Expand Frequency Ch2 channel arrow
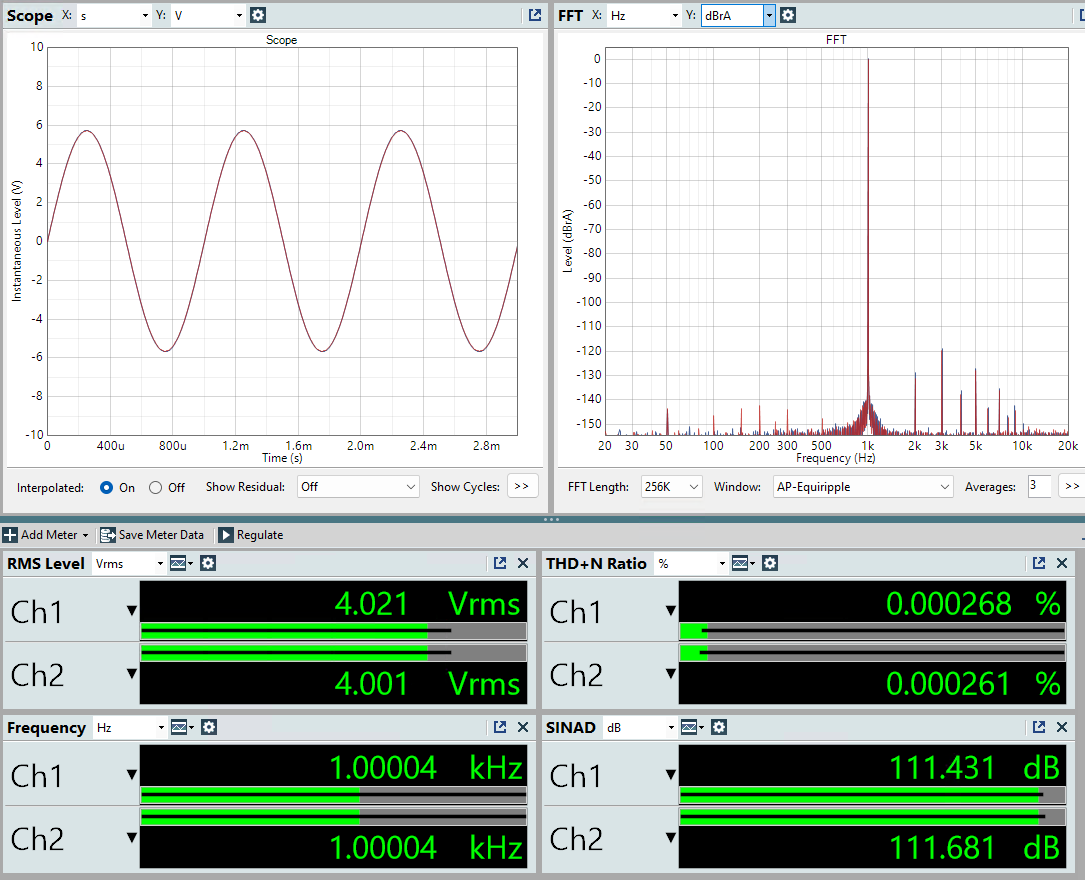1085x880 pixels. pos(131,837)
